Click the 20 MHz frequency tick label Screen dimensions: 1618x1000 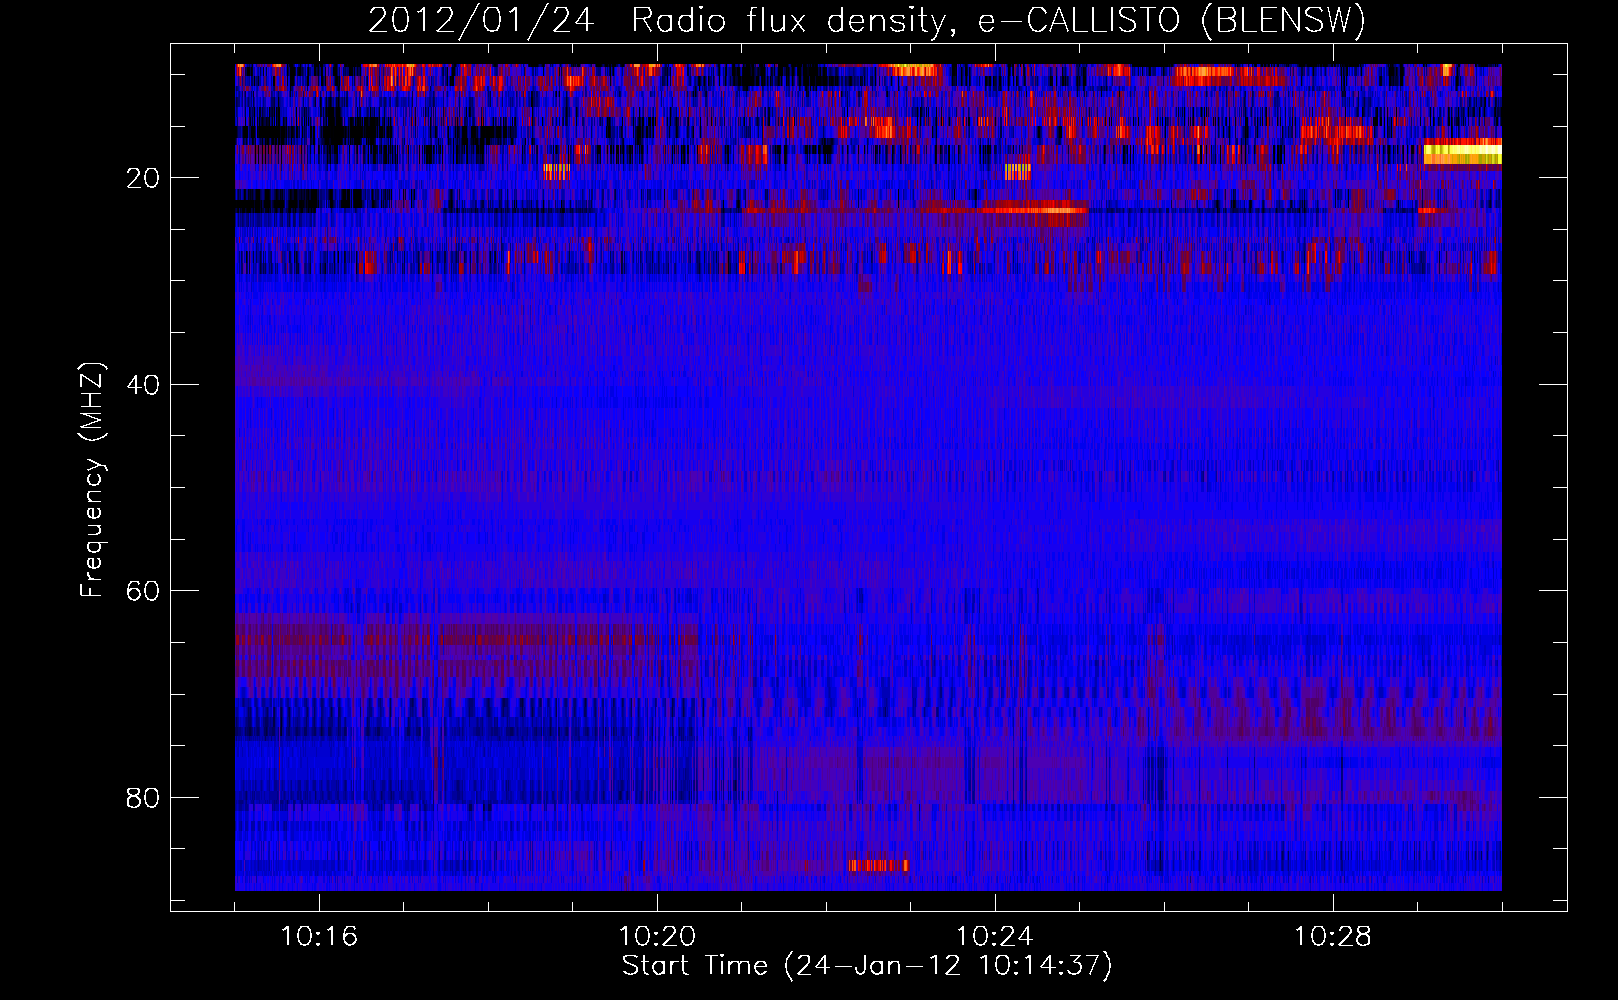coord(144,178)
